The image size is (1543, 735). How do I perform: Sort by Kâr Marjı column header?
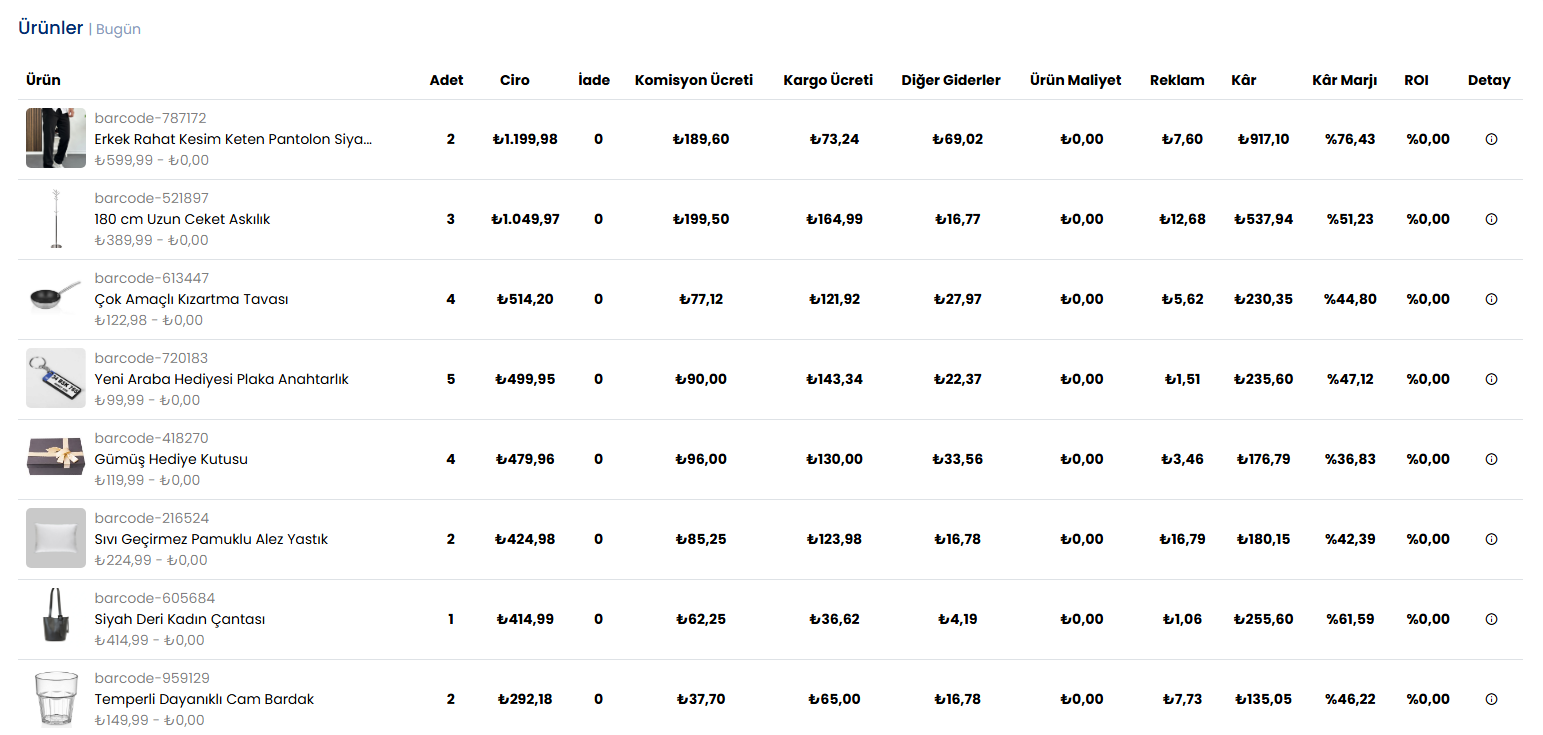point(1344,80)
